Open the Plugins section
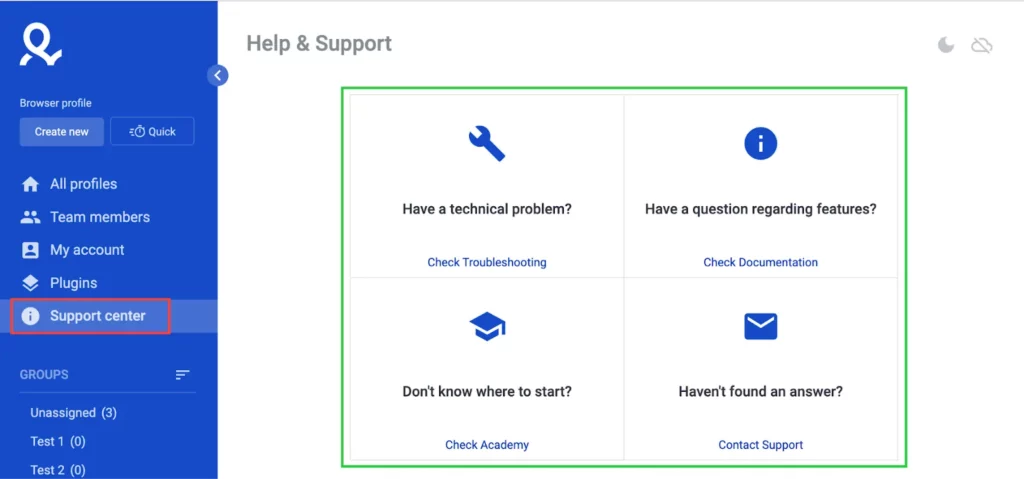This screenshot has width=1024, height=479. [73, 283]
